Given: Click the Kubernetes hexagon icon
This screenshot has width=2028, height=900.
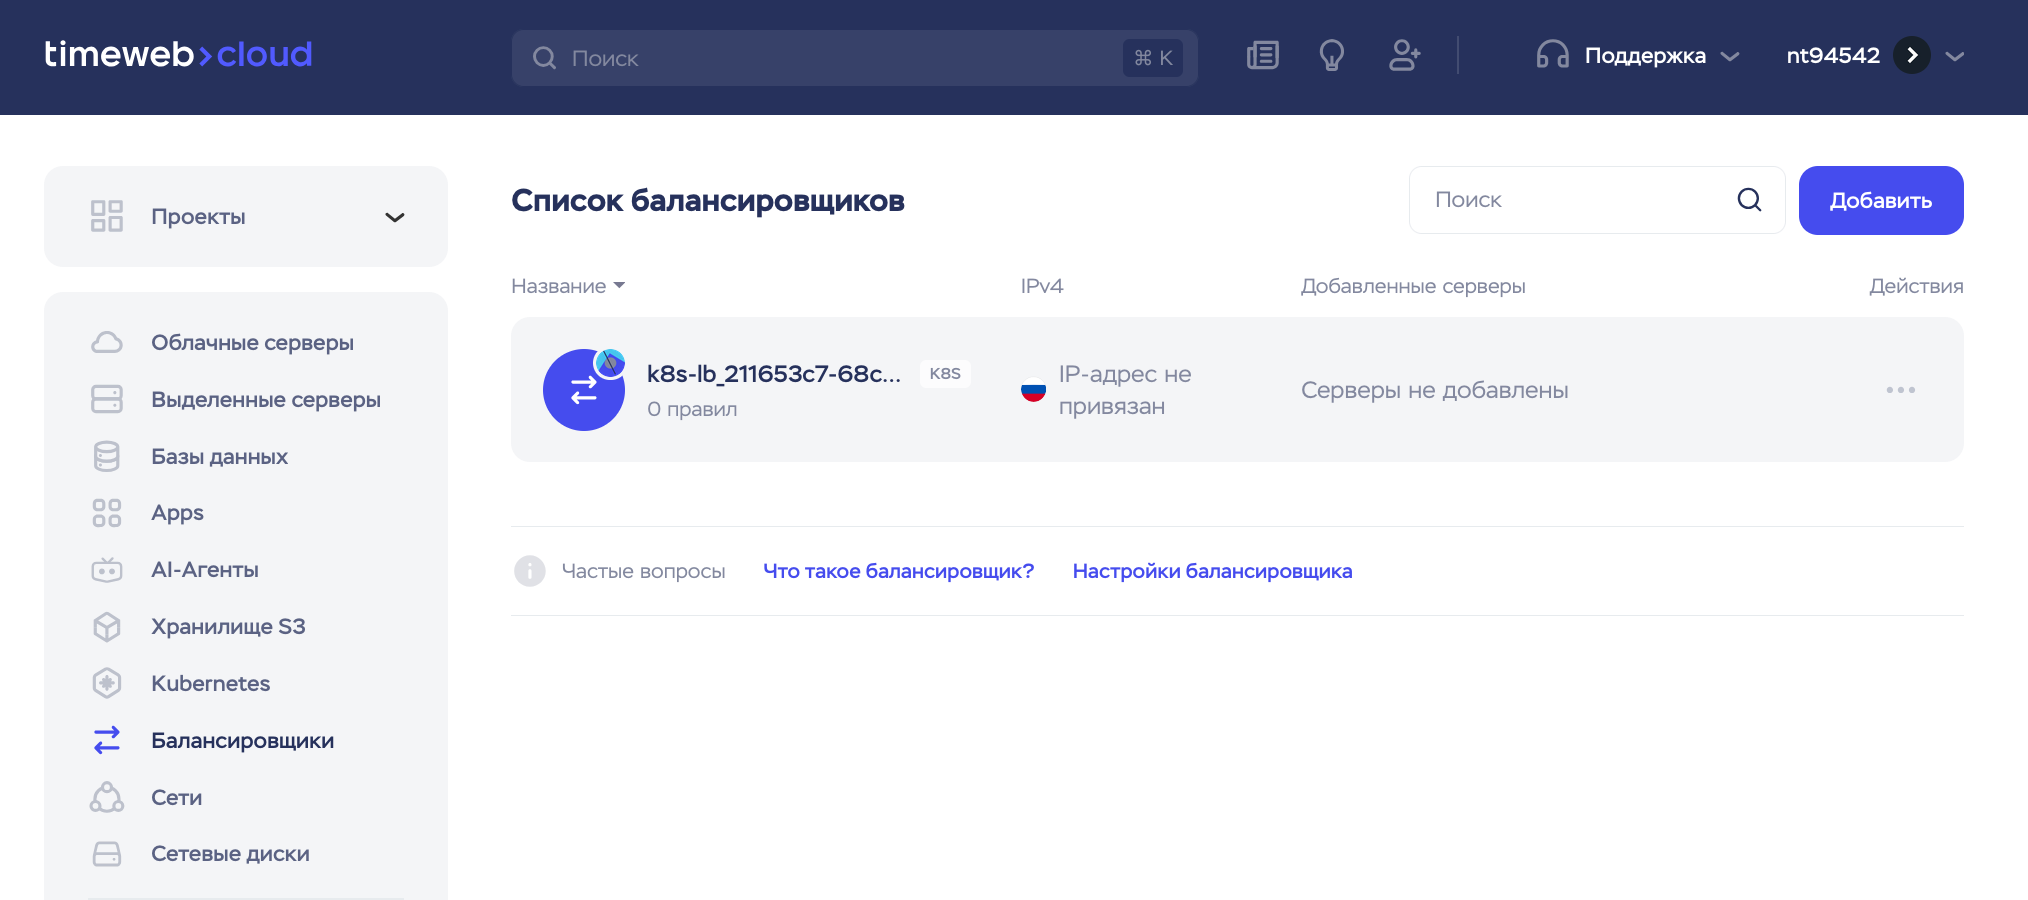Looking at the screenshot, I should tap(107, 683).
